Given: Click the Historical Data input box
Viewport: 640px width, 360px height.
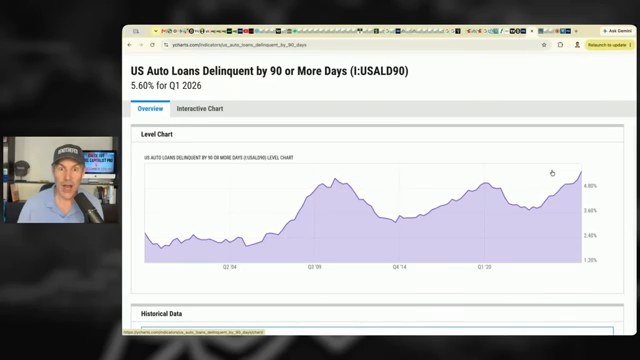Looking at the screenshot, I should 377,330.
